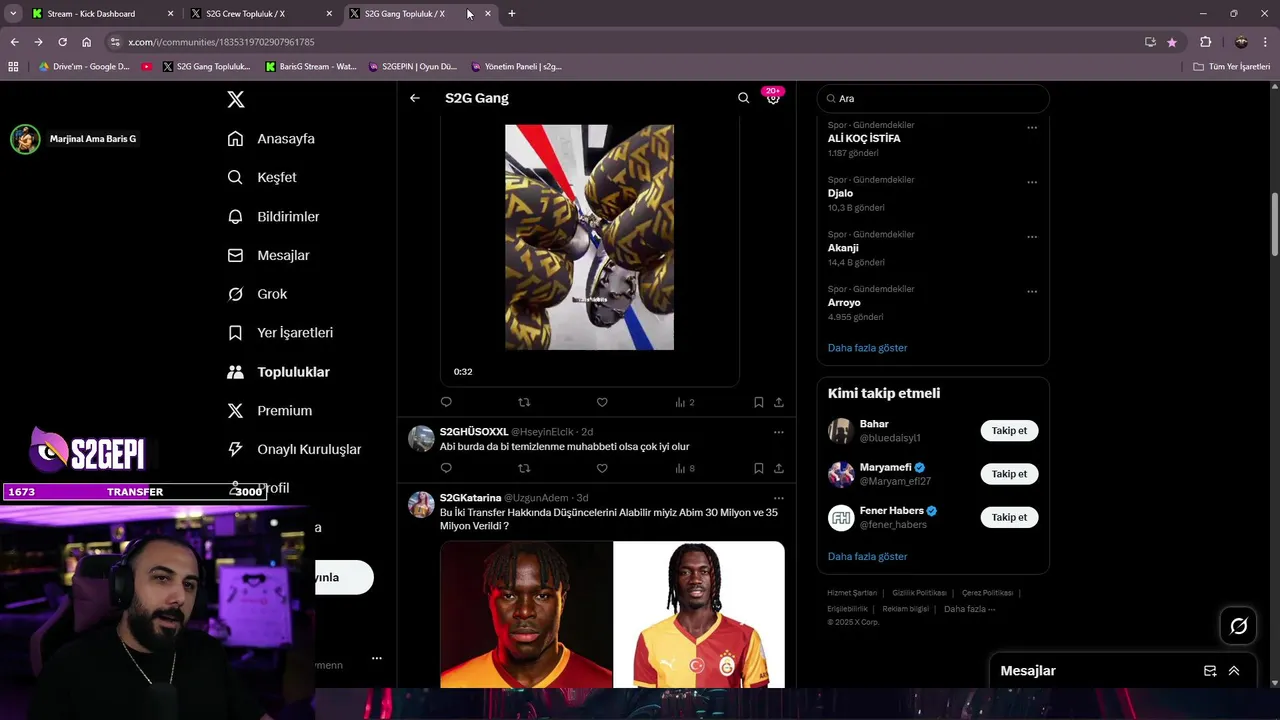This screenshot has width=1280, height=720.
Task: Like S2GHÜSOXXL's post
Action: coord(602,468)
